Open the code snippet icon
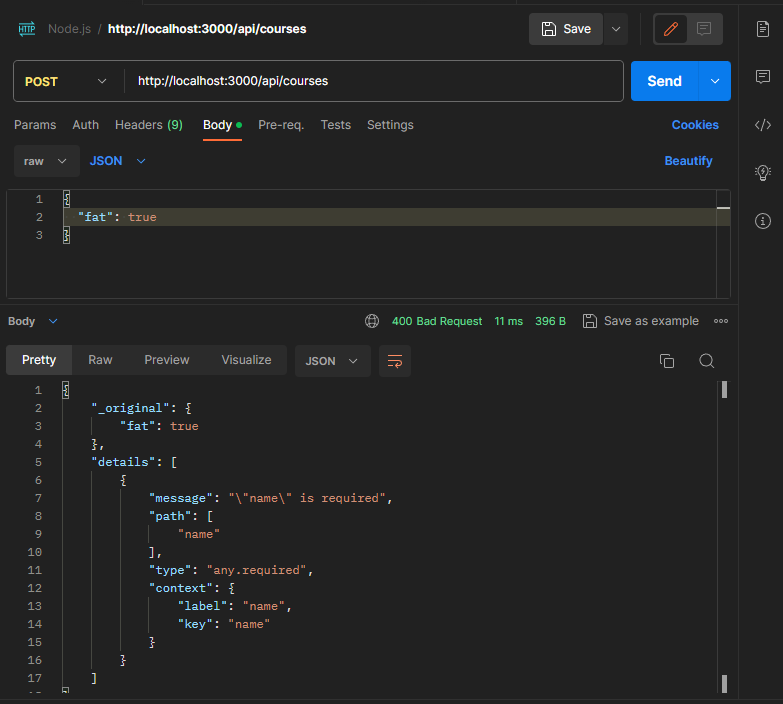 point(762,125)
